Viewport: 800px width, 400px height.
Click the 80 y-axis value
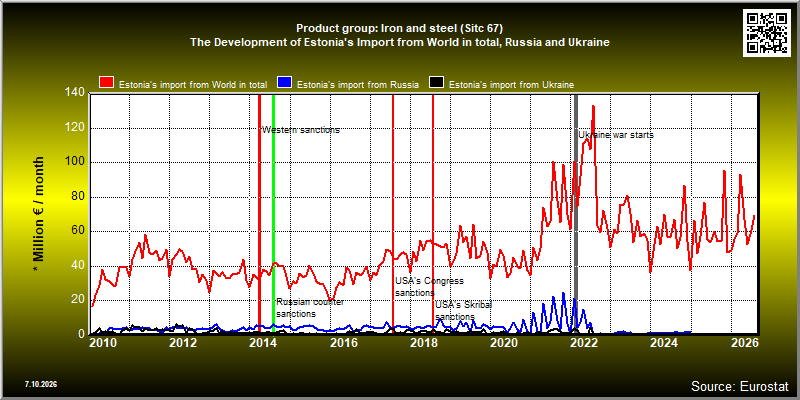click(79, 197)
